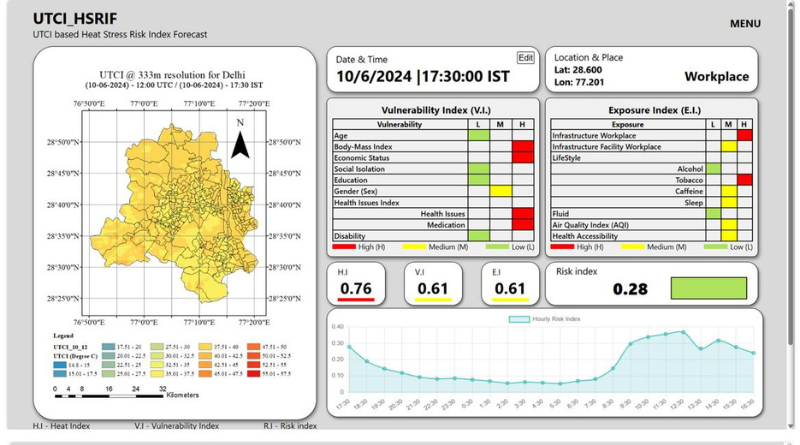Click the Workplace location label

point(716,77)
